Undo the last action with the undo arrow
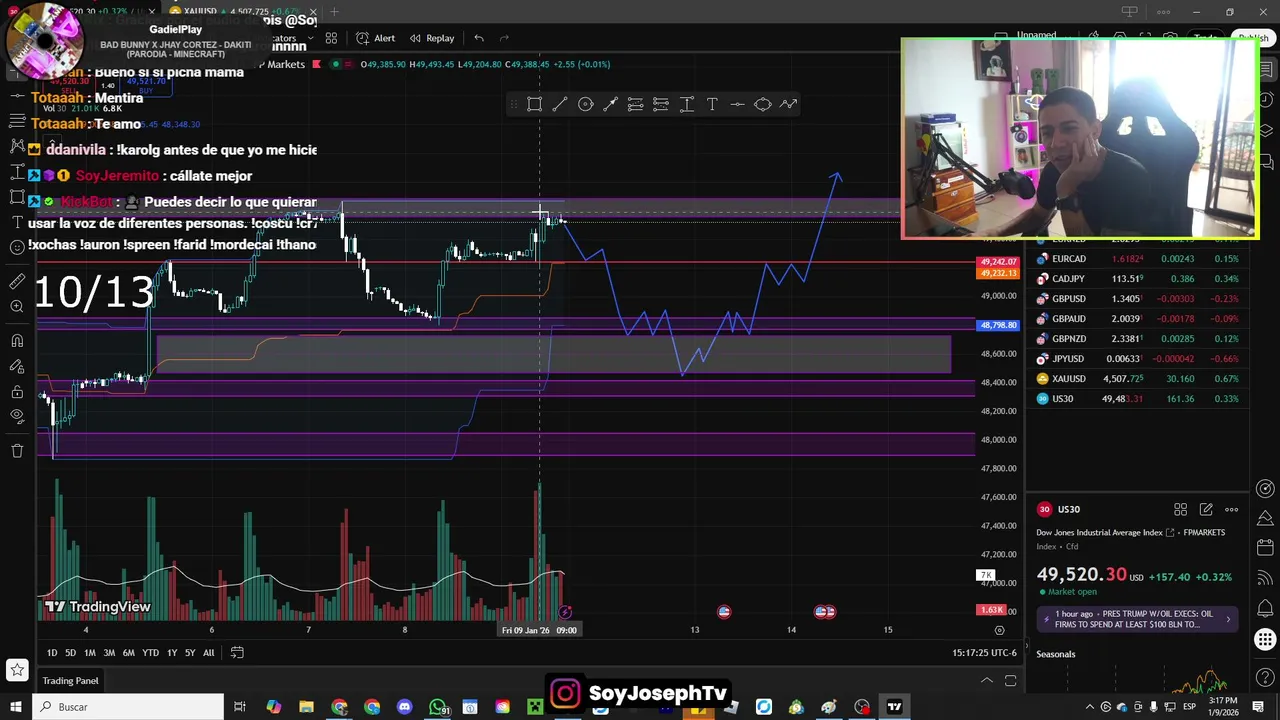Image resolution: width=1280 pixels, height=720 pixels. (x=479, y=38)
